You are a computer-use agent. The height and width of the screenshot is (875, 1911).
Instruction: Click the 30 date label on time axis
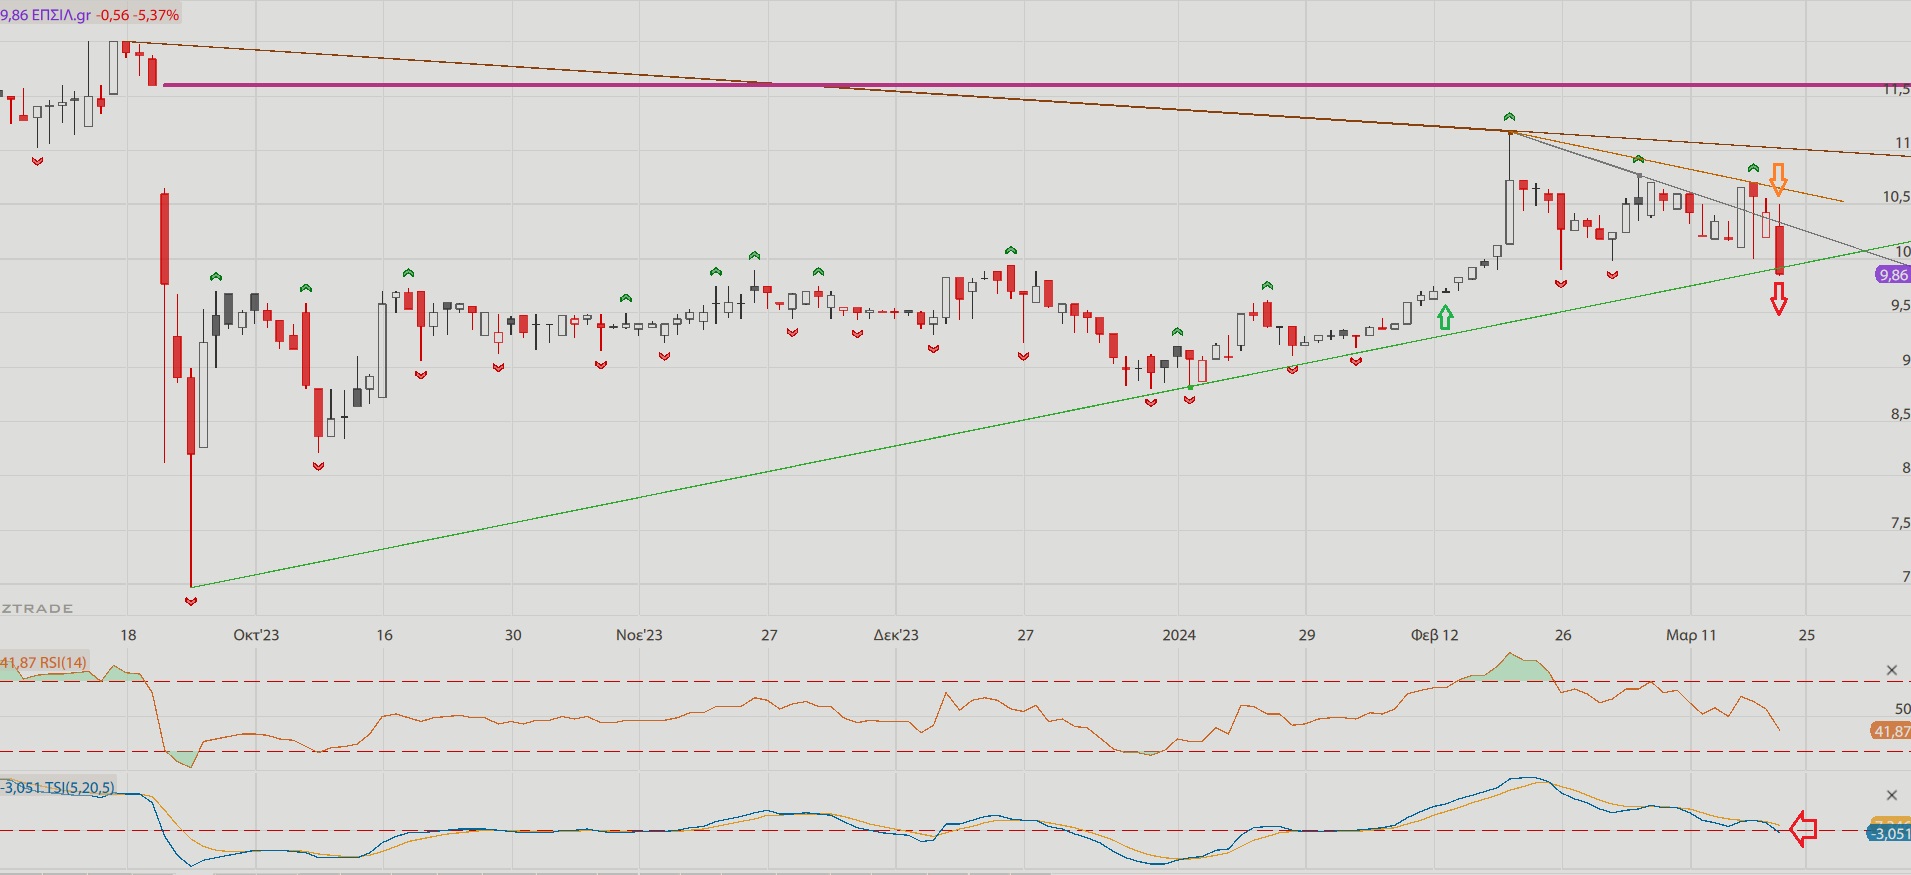513,635
